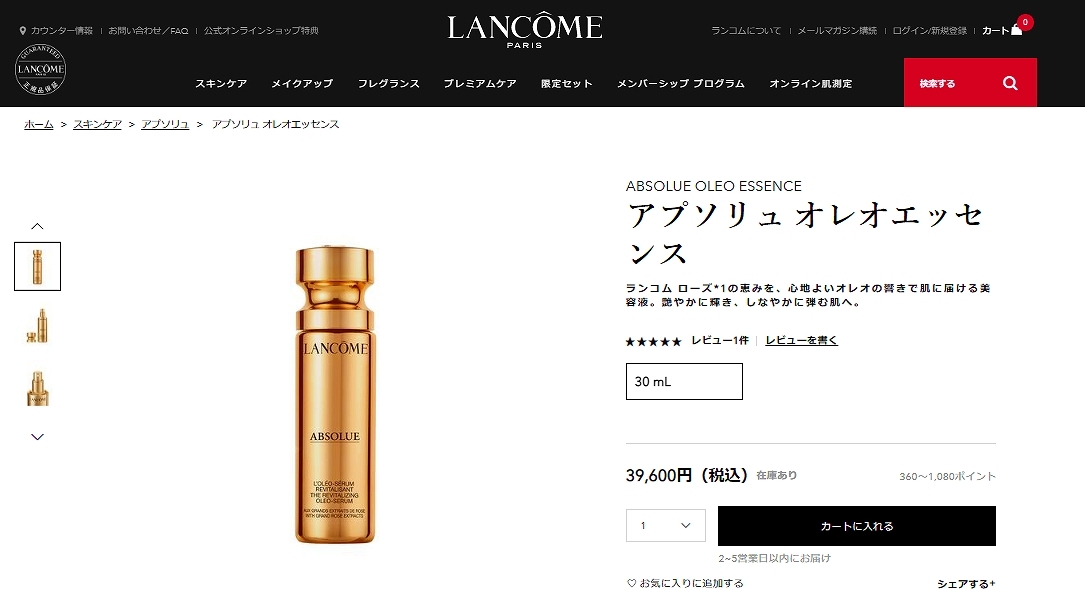Image resolution: width=1085 pixels, height=601 pixels.
Task: Click the search magnifier icon
Action: [1010, 83]
